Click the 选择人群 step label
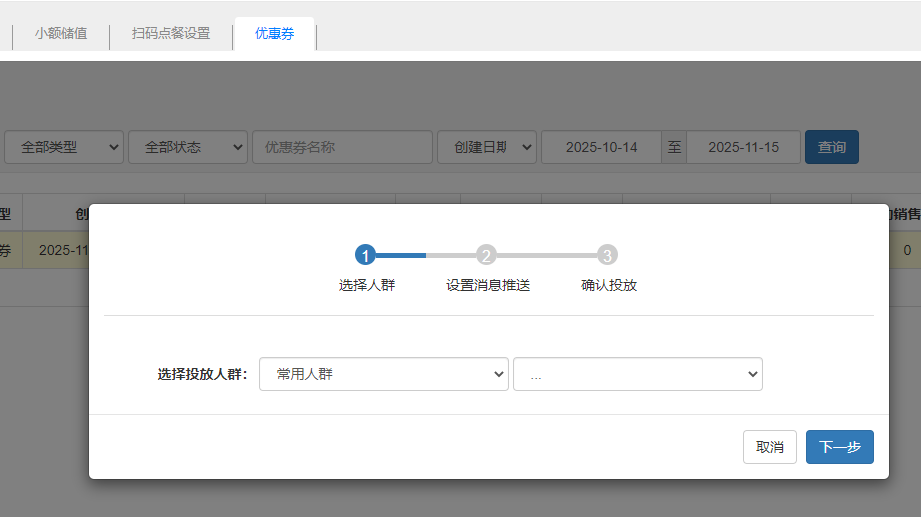The height and width of the screenshot is (517, 921). tap(367, 285)
